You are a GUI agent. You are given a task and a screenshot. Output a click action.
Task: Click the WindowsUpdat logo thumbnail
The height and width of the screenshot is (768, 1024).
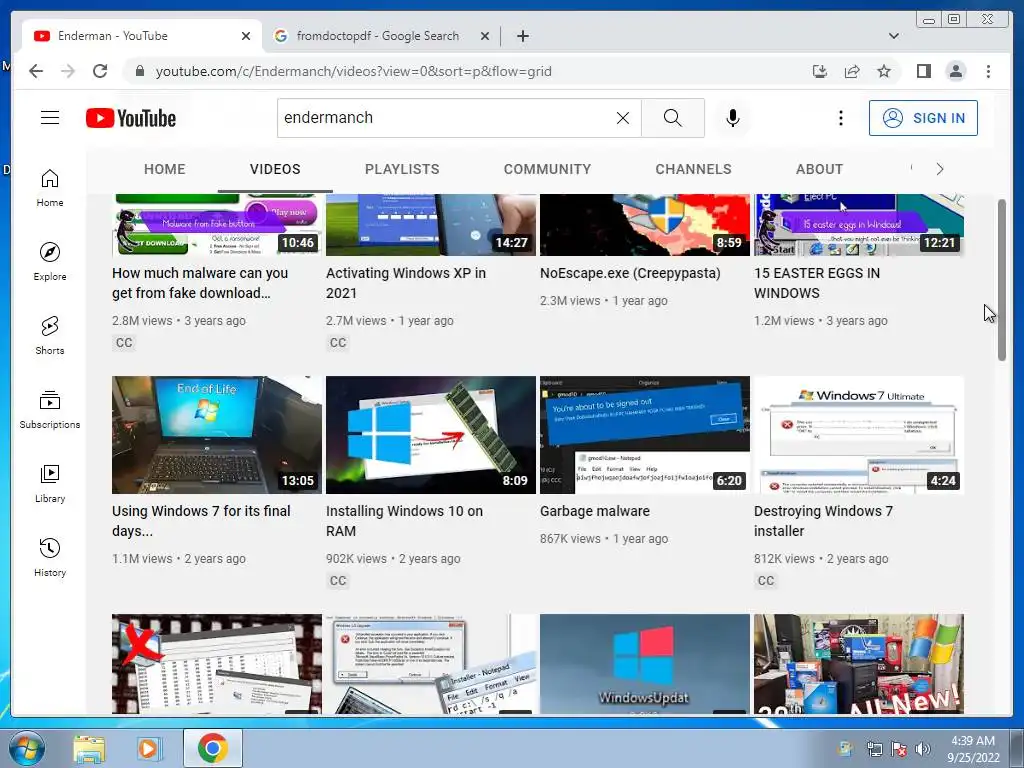point(645,664)
